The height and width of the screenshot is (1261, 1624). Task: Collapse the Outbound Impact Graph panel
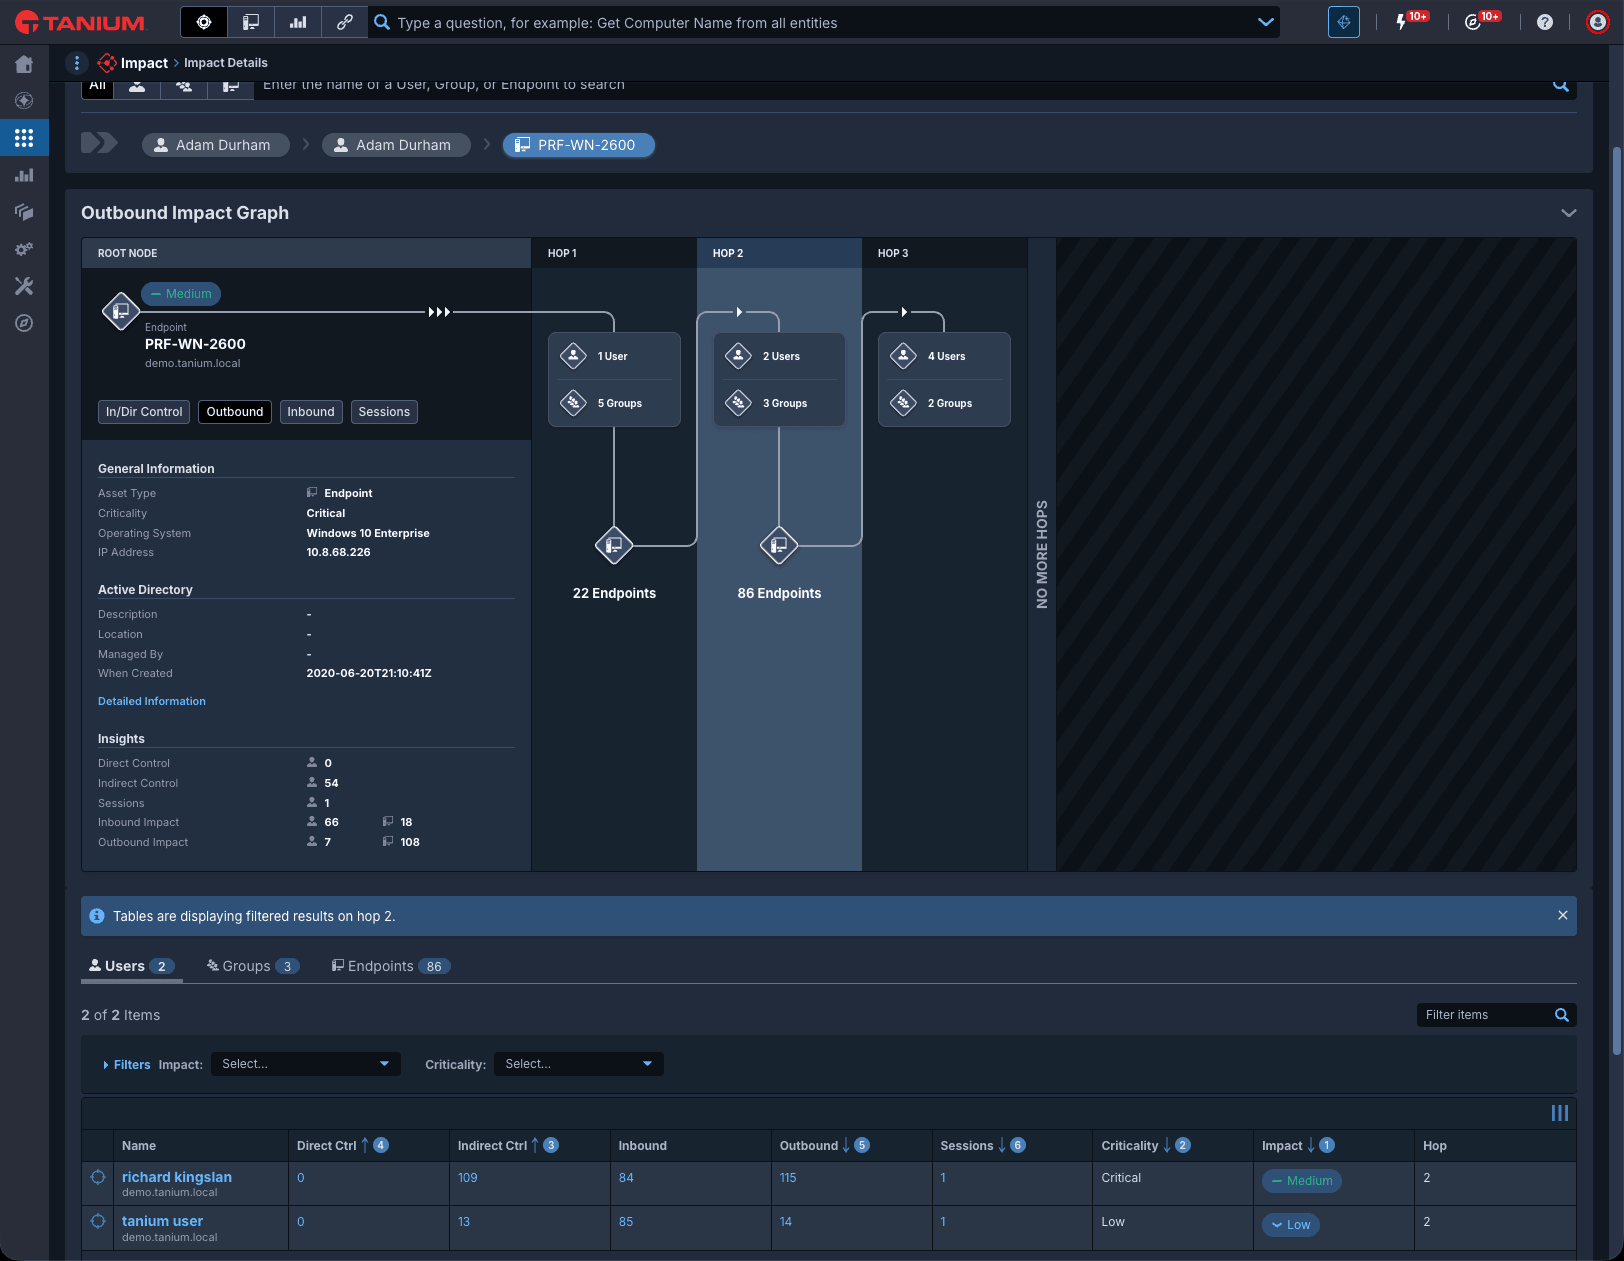tap(1568, 213)
